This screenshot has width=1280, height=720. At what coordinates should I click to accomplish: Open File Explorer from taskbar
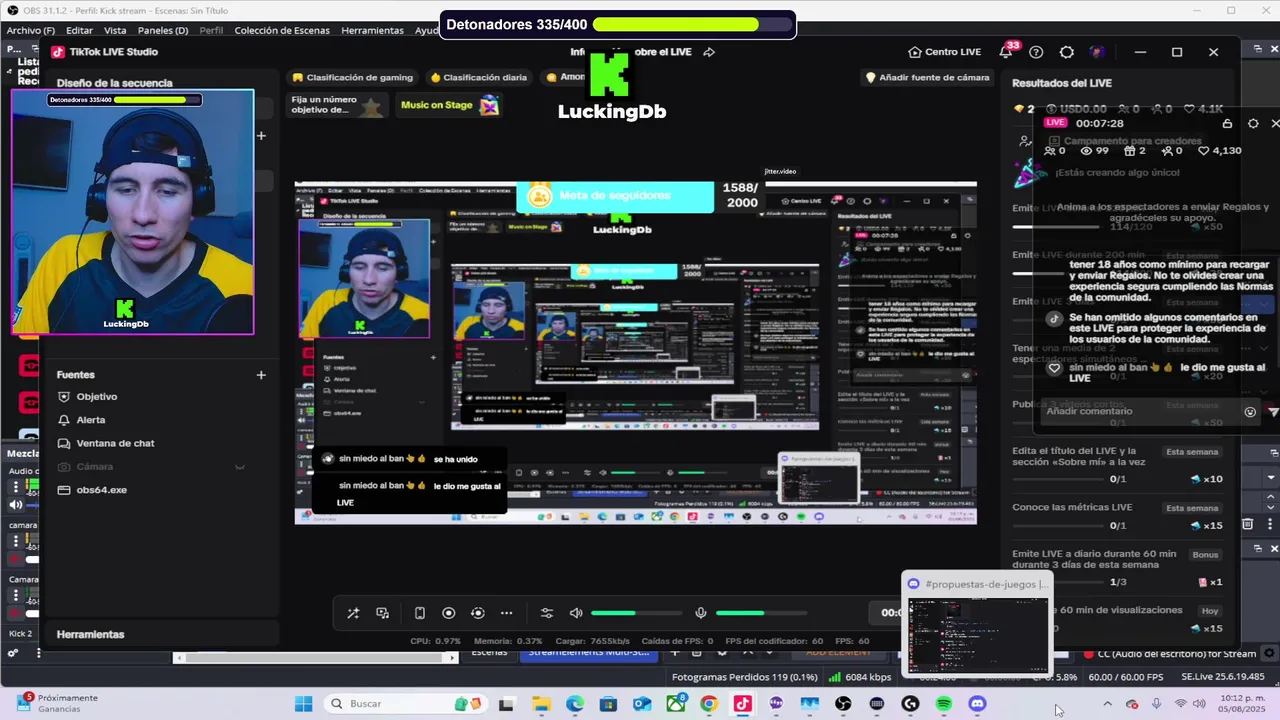click(541, 704)
